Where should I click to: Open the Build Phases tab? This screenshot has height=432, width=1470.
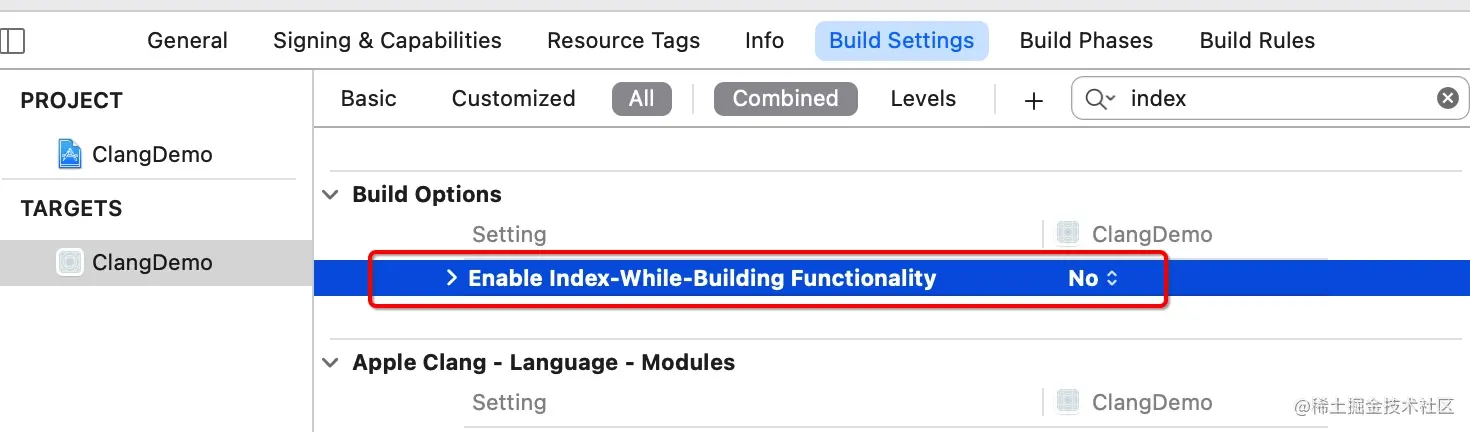click(1086, 41)
